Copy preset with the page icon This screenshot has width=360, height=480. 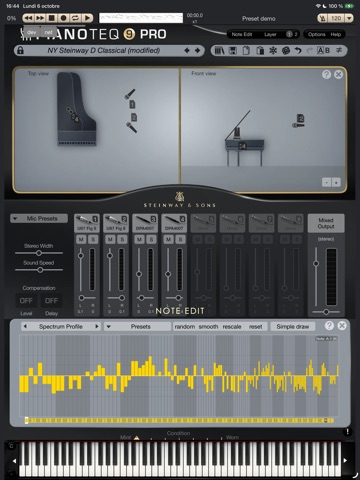(x=246, y=51)
